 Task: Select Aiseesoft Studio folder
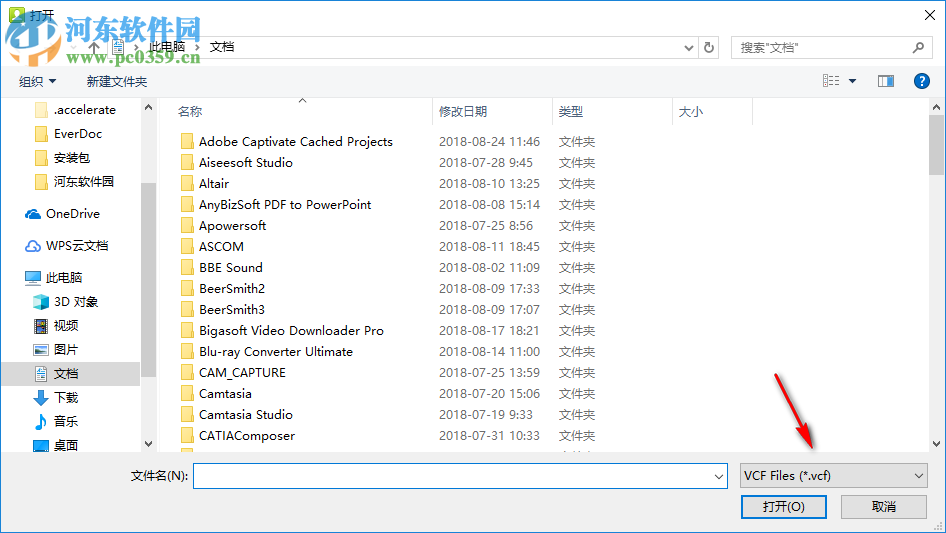tap(246, 163)
